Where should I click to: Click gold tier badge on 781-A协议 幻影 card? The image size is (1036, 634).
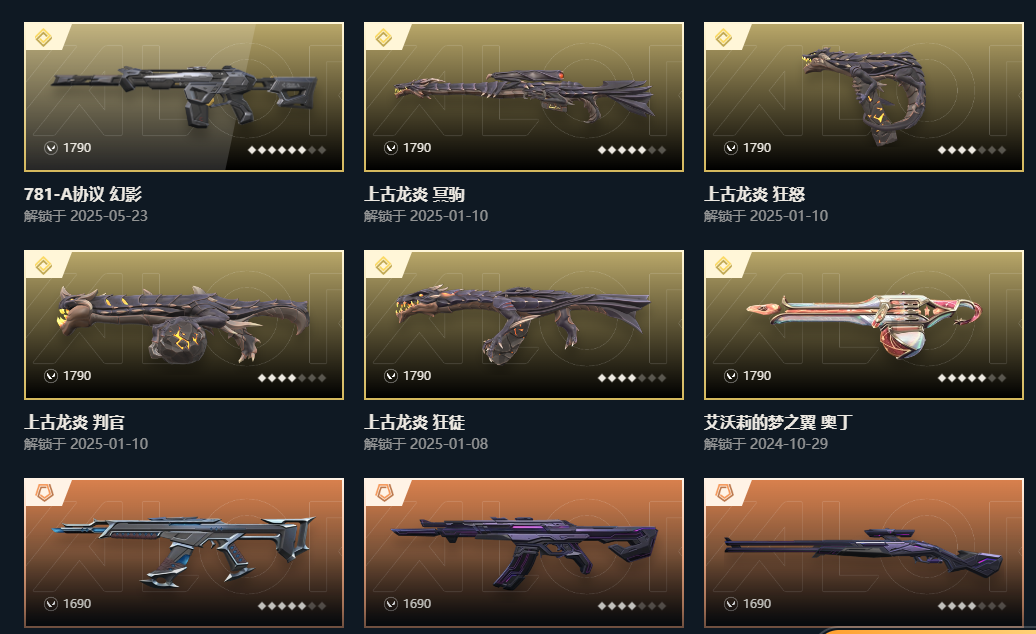[x=44, y=38]
